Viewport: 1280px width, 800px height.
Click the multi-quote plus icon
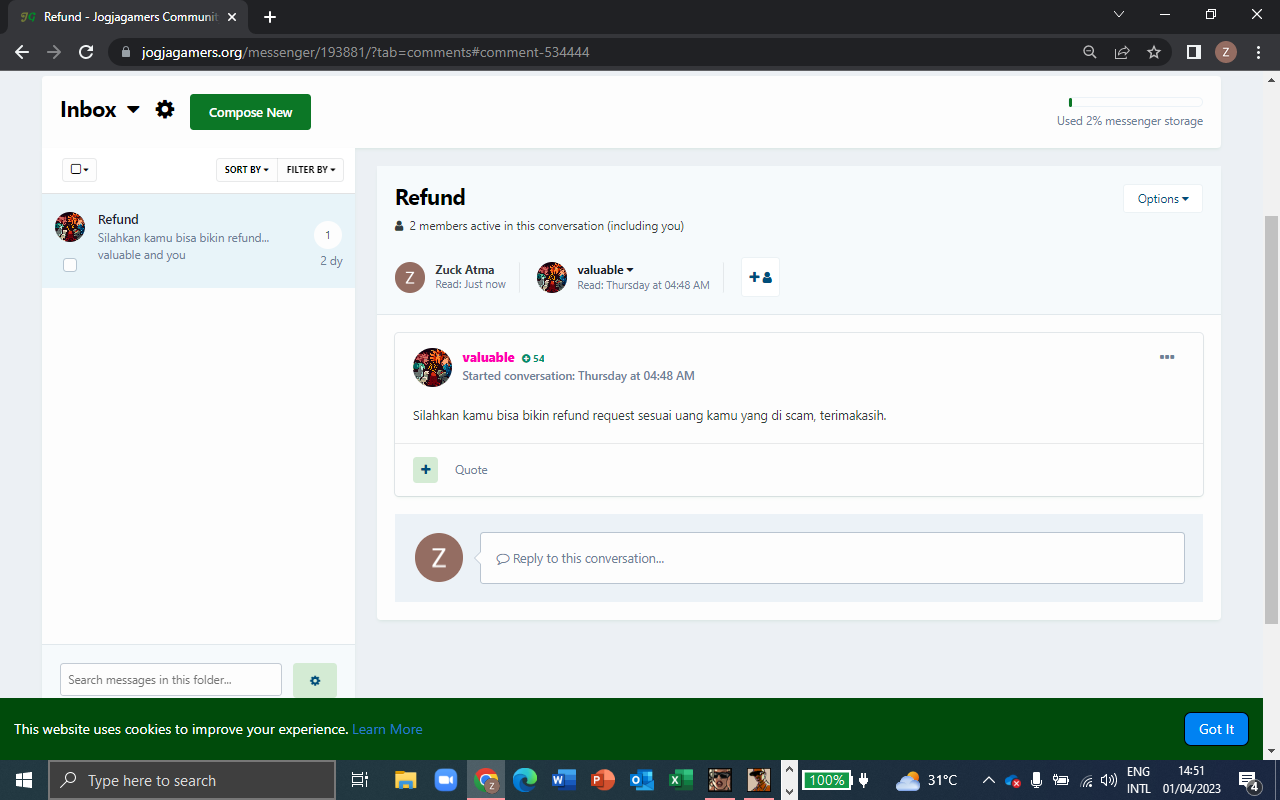click(425, 469)
